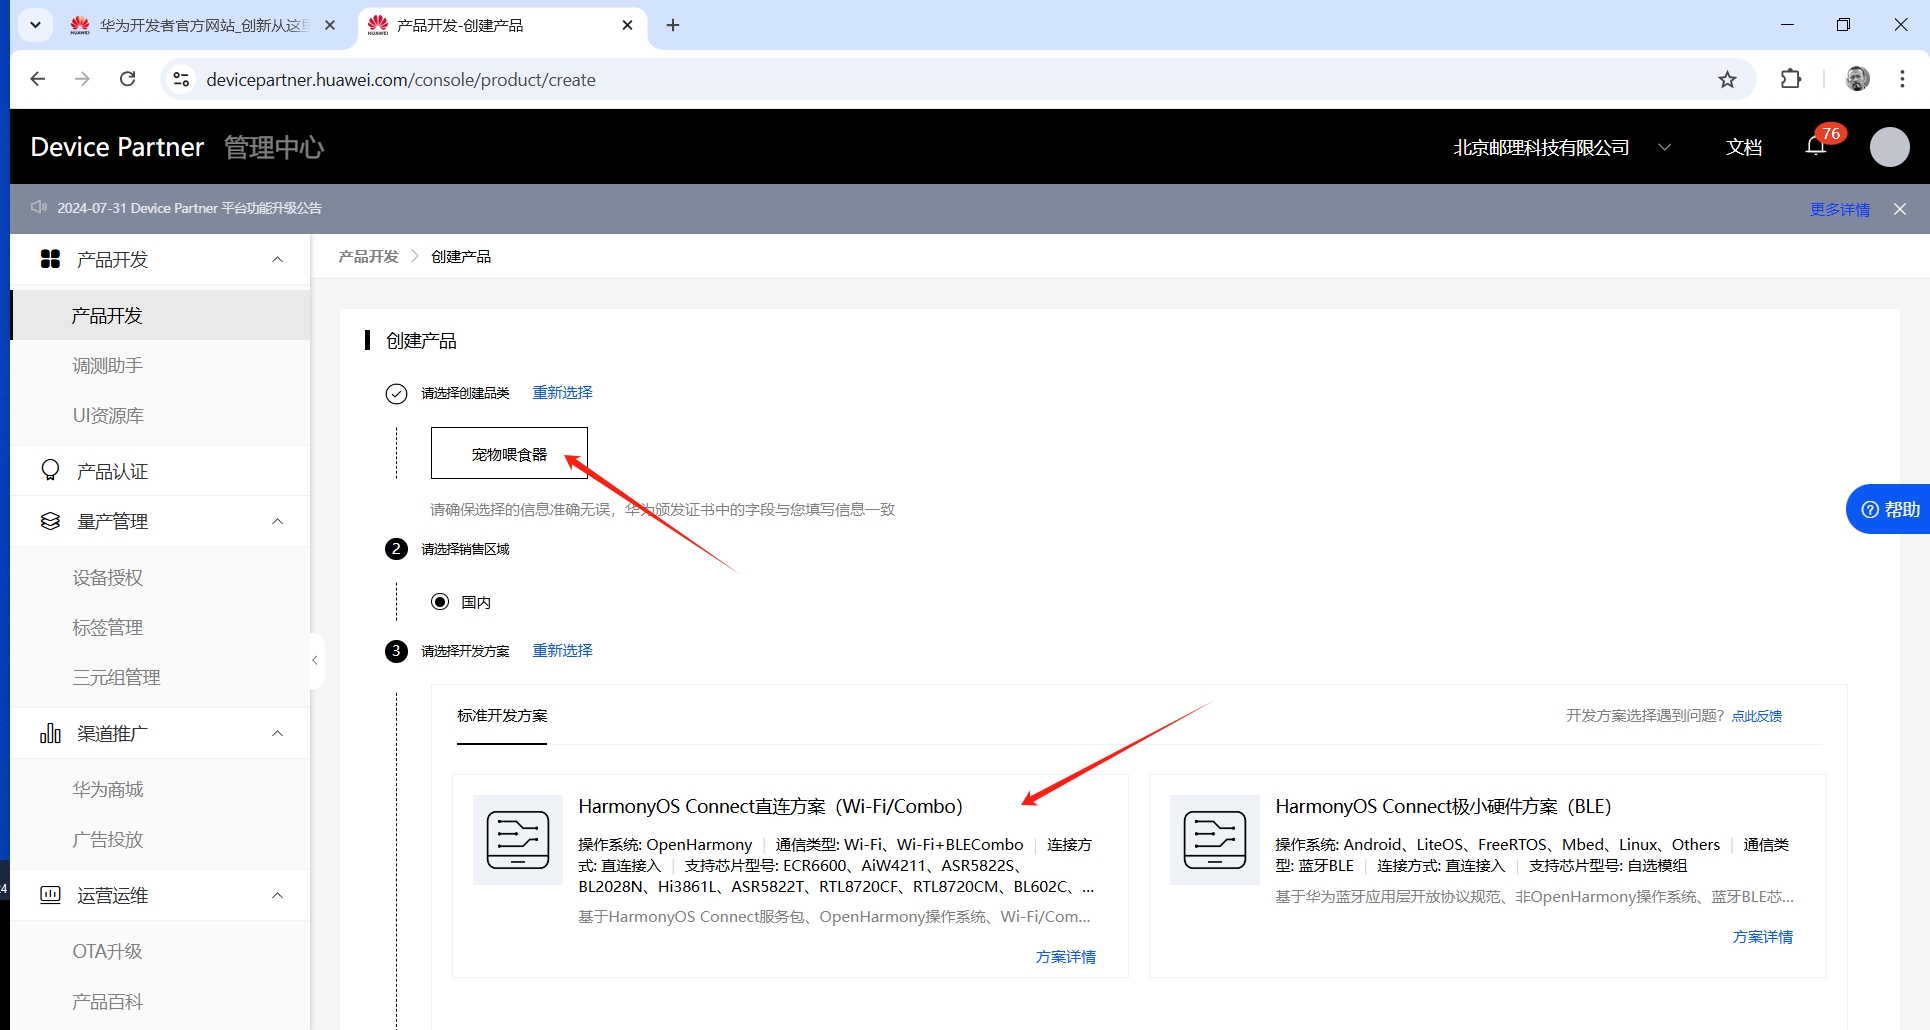The height and width of the screenshot is (1030, 1930).
Task: Select HarmonyOS Connect极小硬件方案 (BLE) card
Action: (x=1488, y=876)
